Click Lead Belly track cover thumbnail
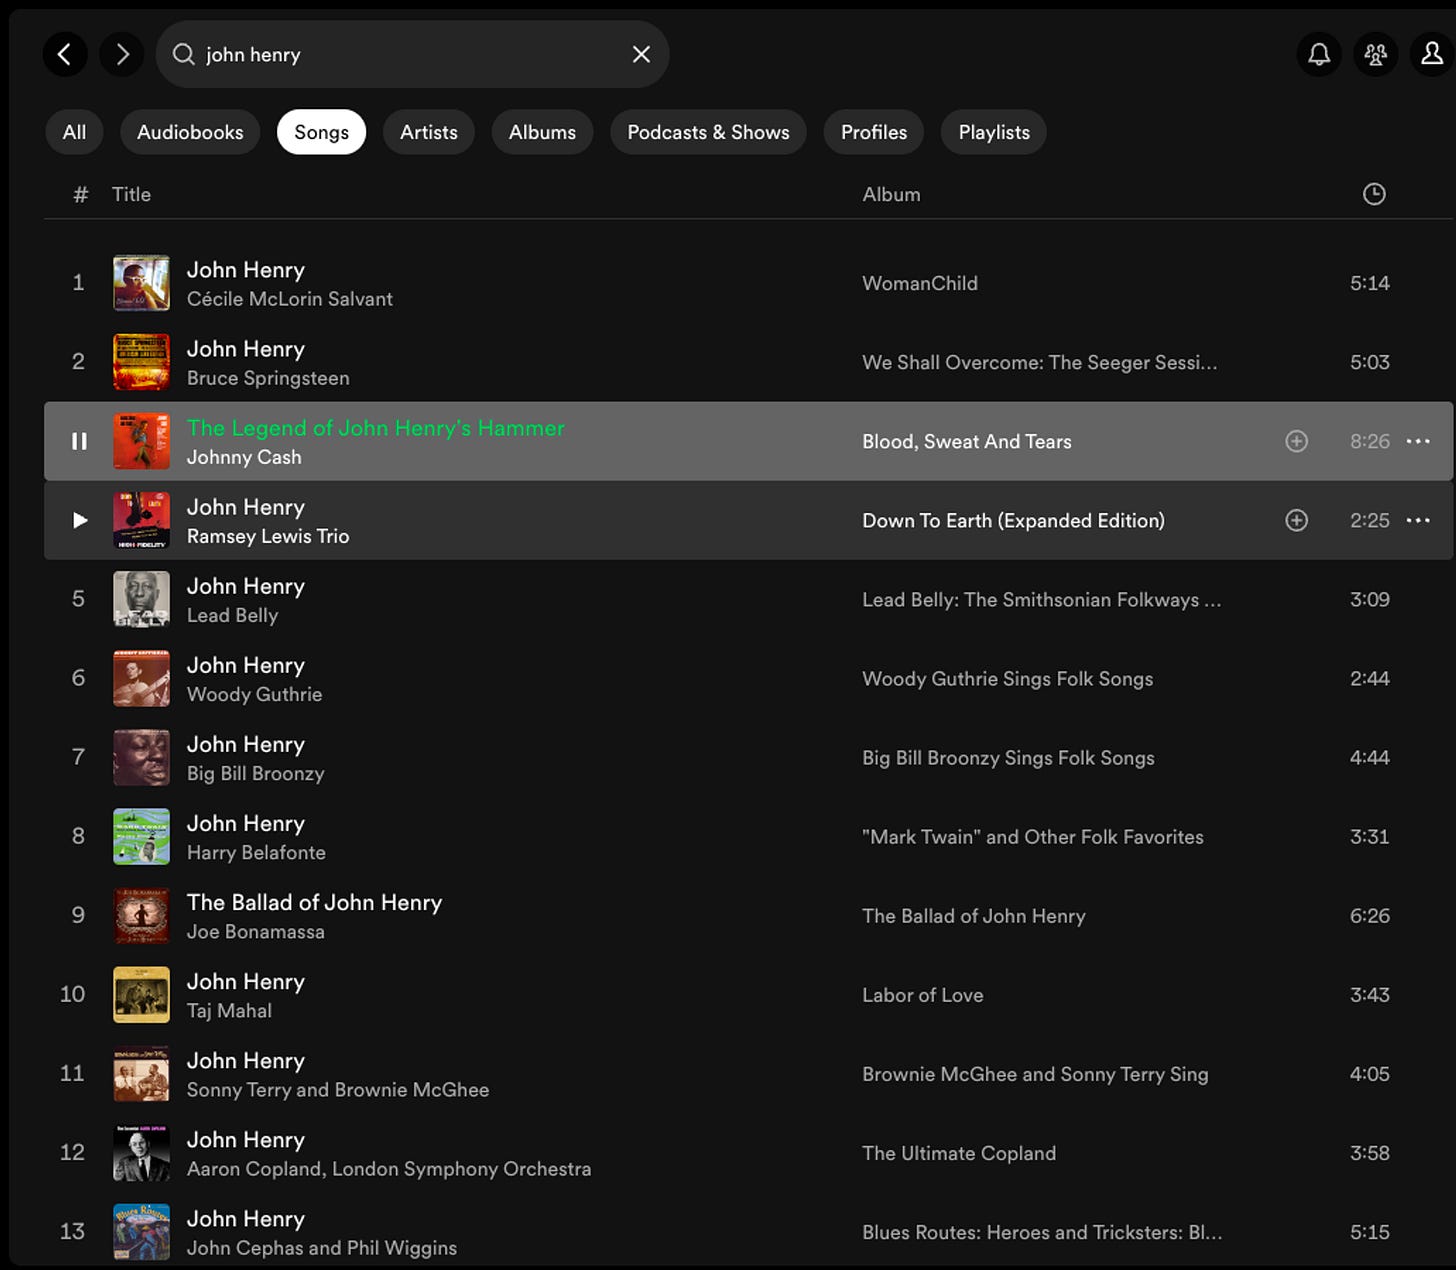This screenshot has height=1270, width=1456. coord(141,599)
